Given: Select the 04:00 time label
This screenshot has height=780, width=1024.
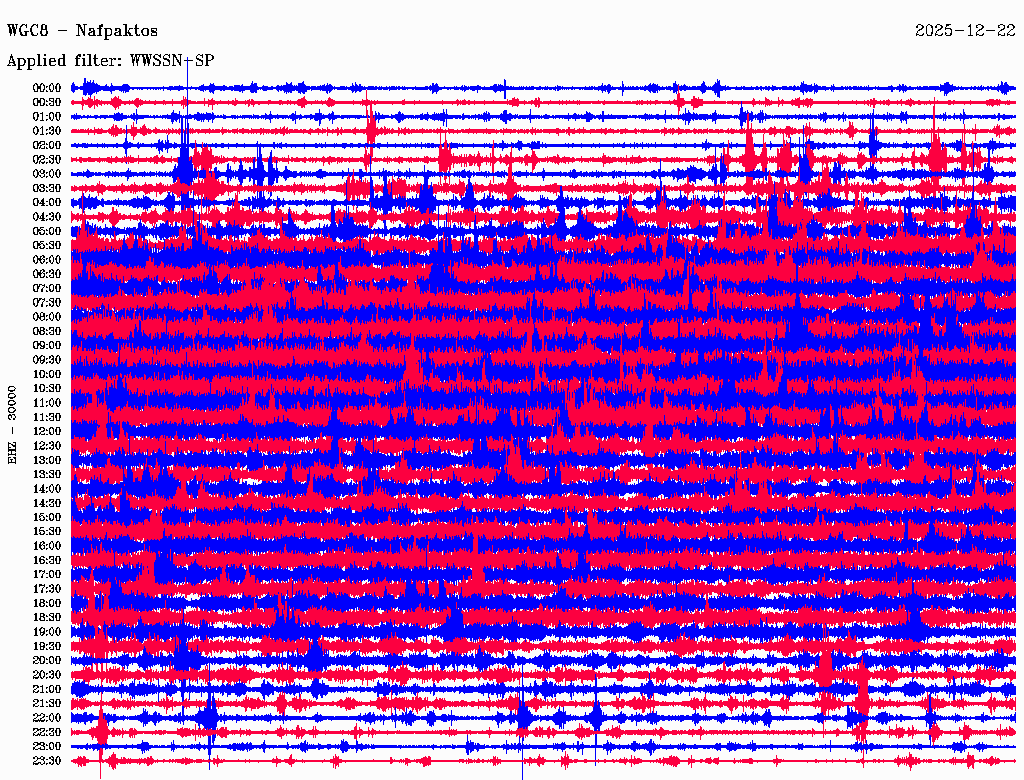Looking at the screenshot, I should 47,203.
